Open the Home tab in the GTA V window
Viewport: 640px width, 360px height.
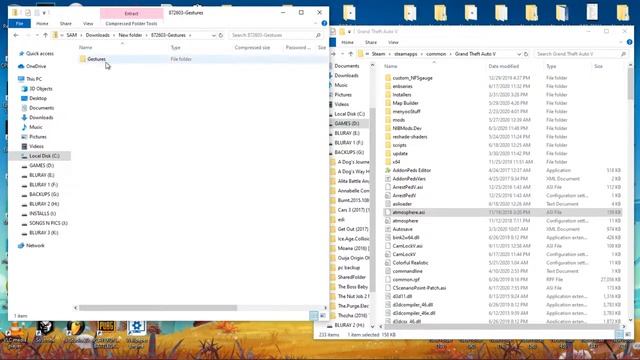click(x=347, y=42)
